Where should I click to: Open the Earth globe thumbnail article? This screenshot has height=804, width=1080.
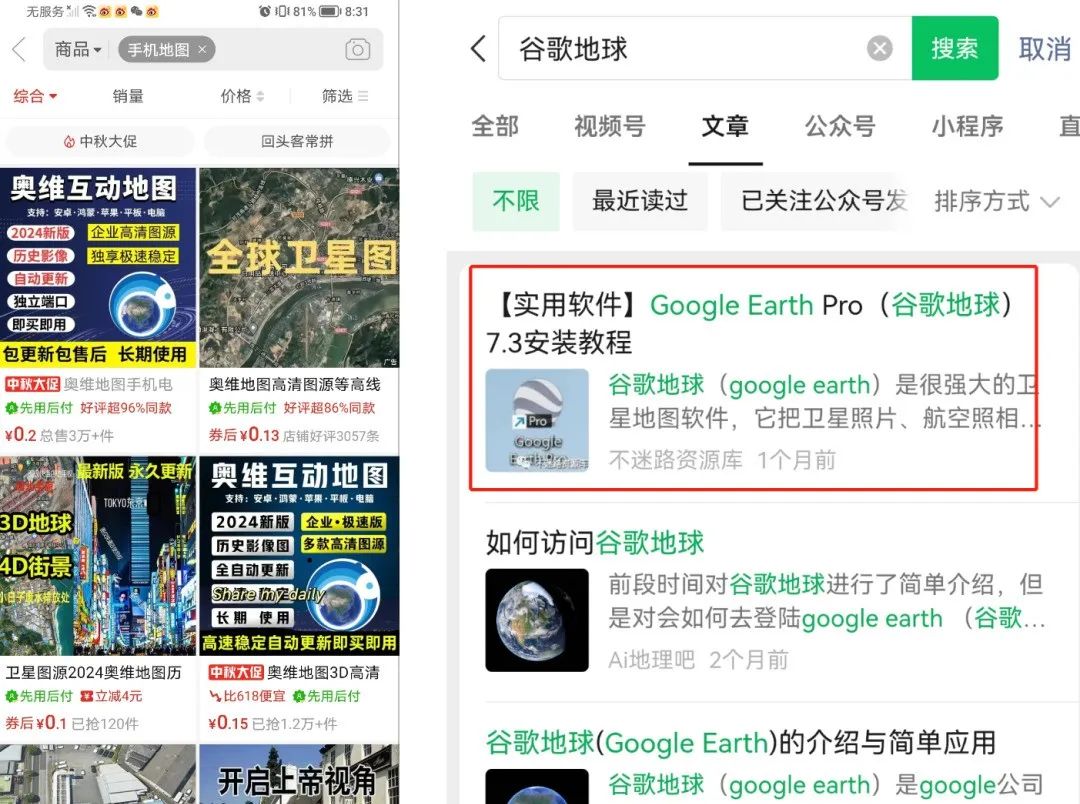537,620
